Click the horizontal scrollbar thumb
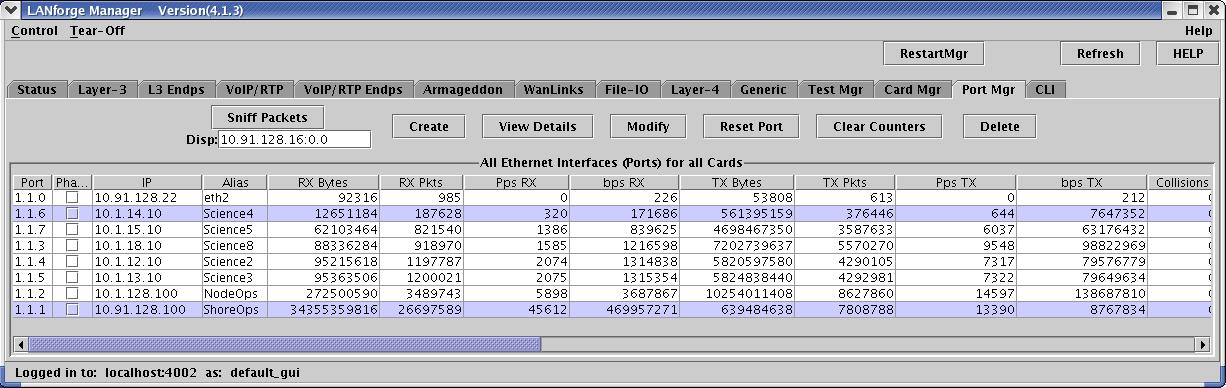 click(285, 344)
